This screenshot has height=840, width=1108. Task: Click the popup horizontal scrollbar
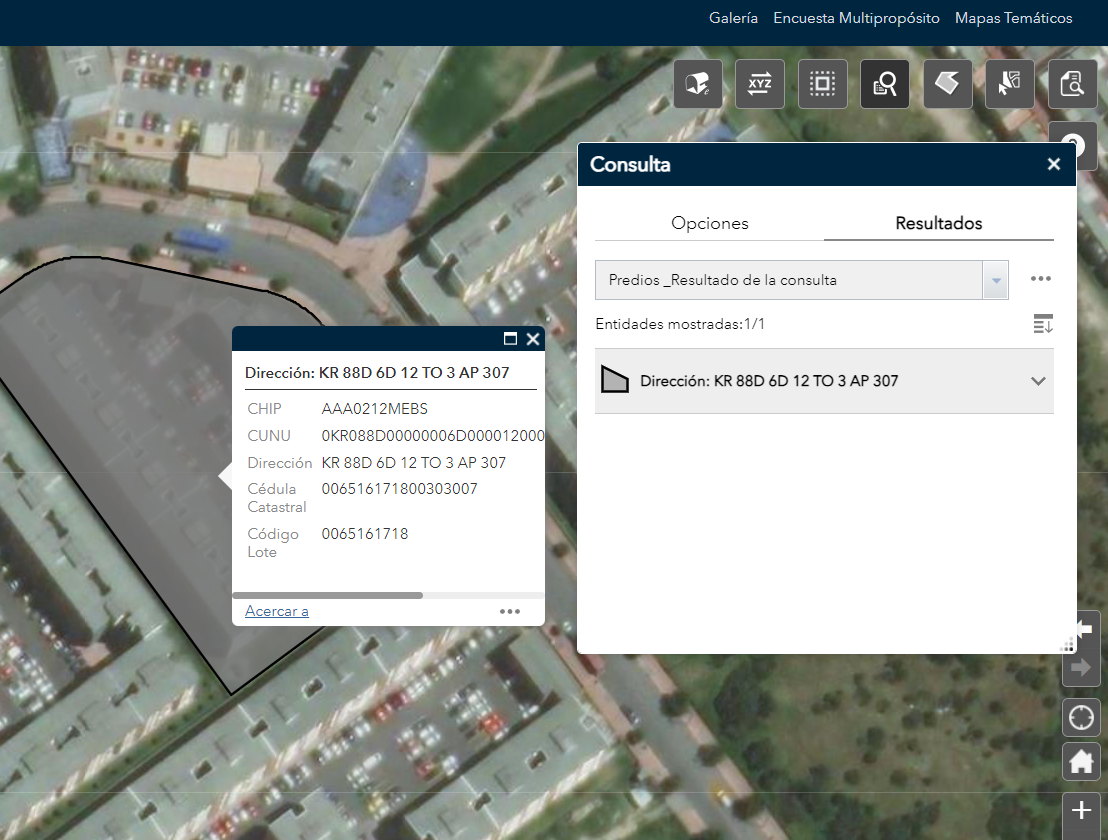tap(328, 595)
